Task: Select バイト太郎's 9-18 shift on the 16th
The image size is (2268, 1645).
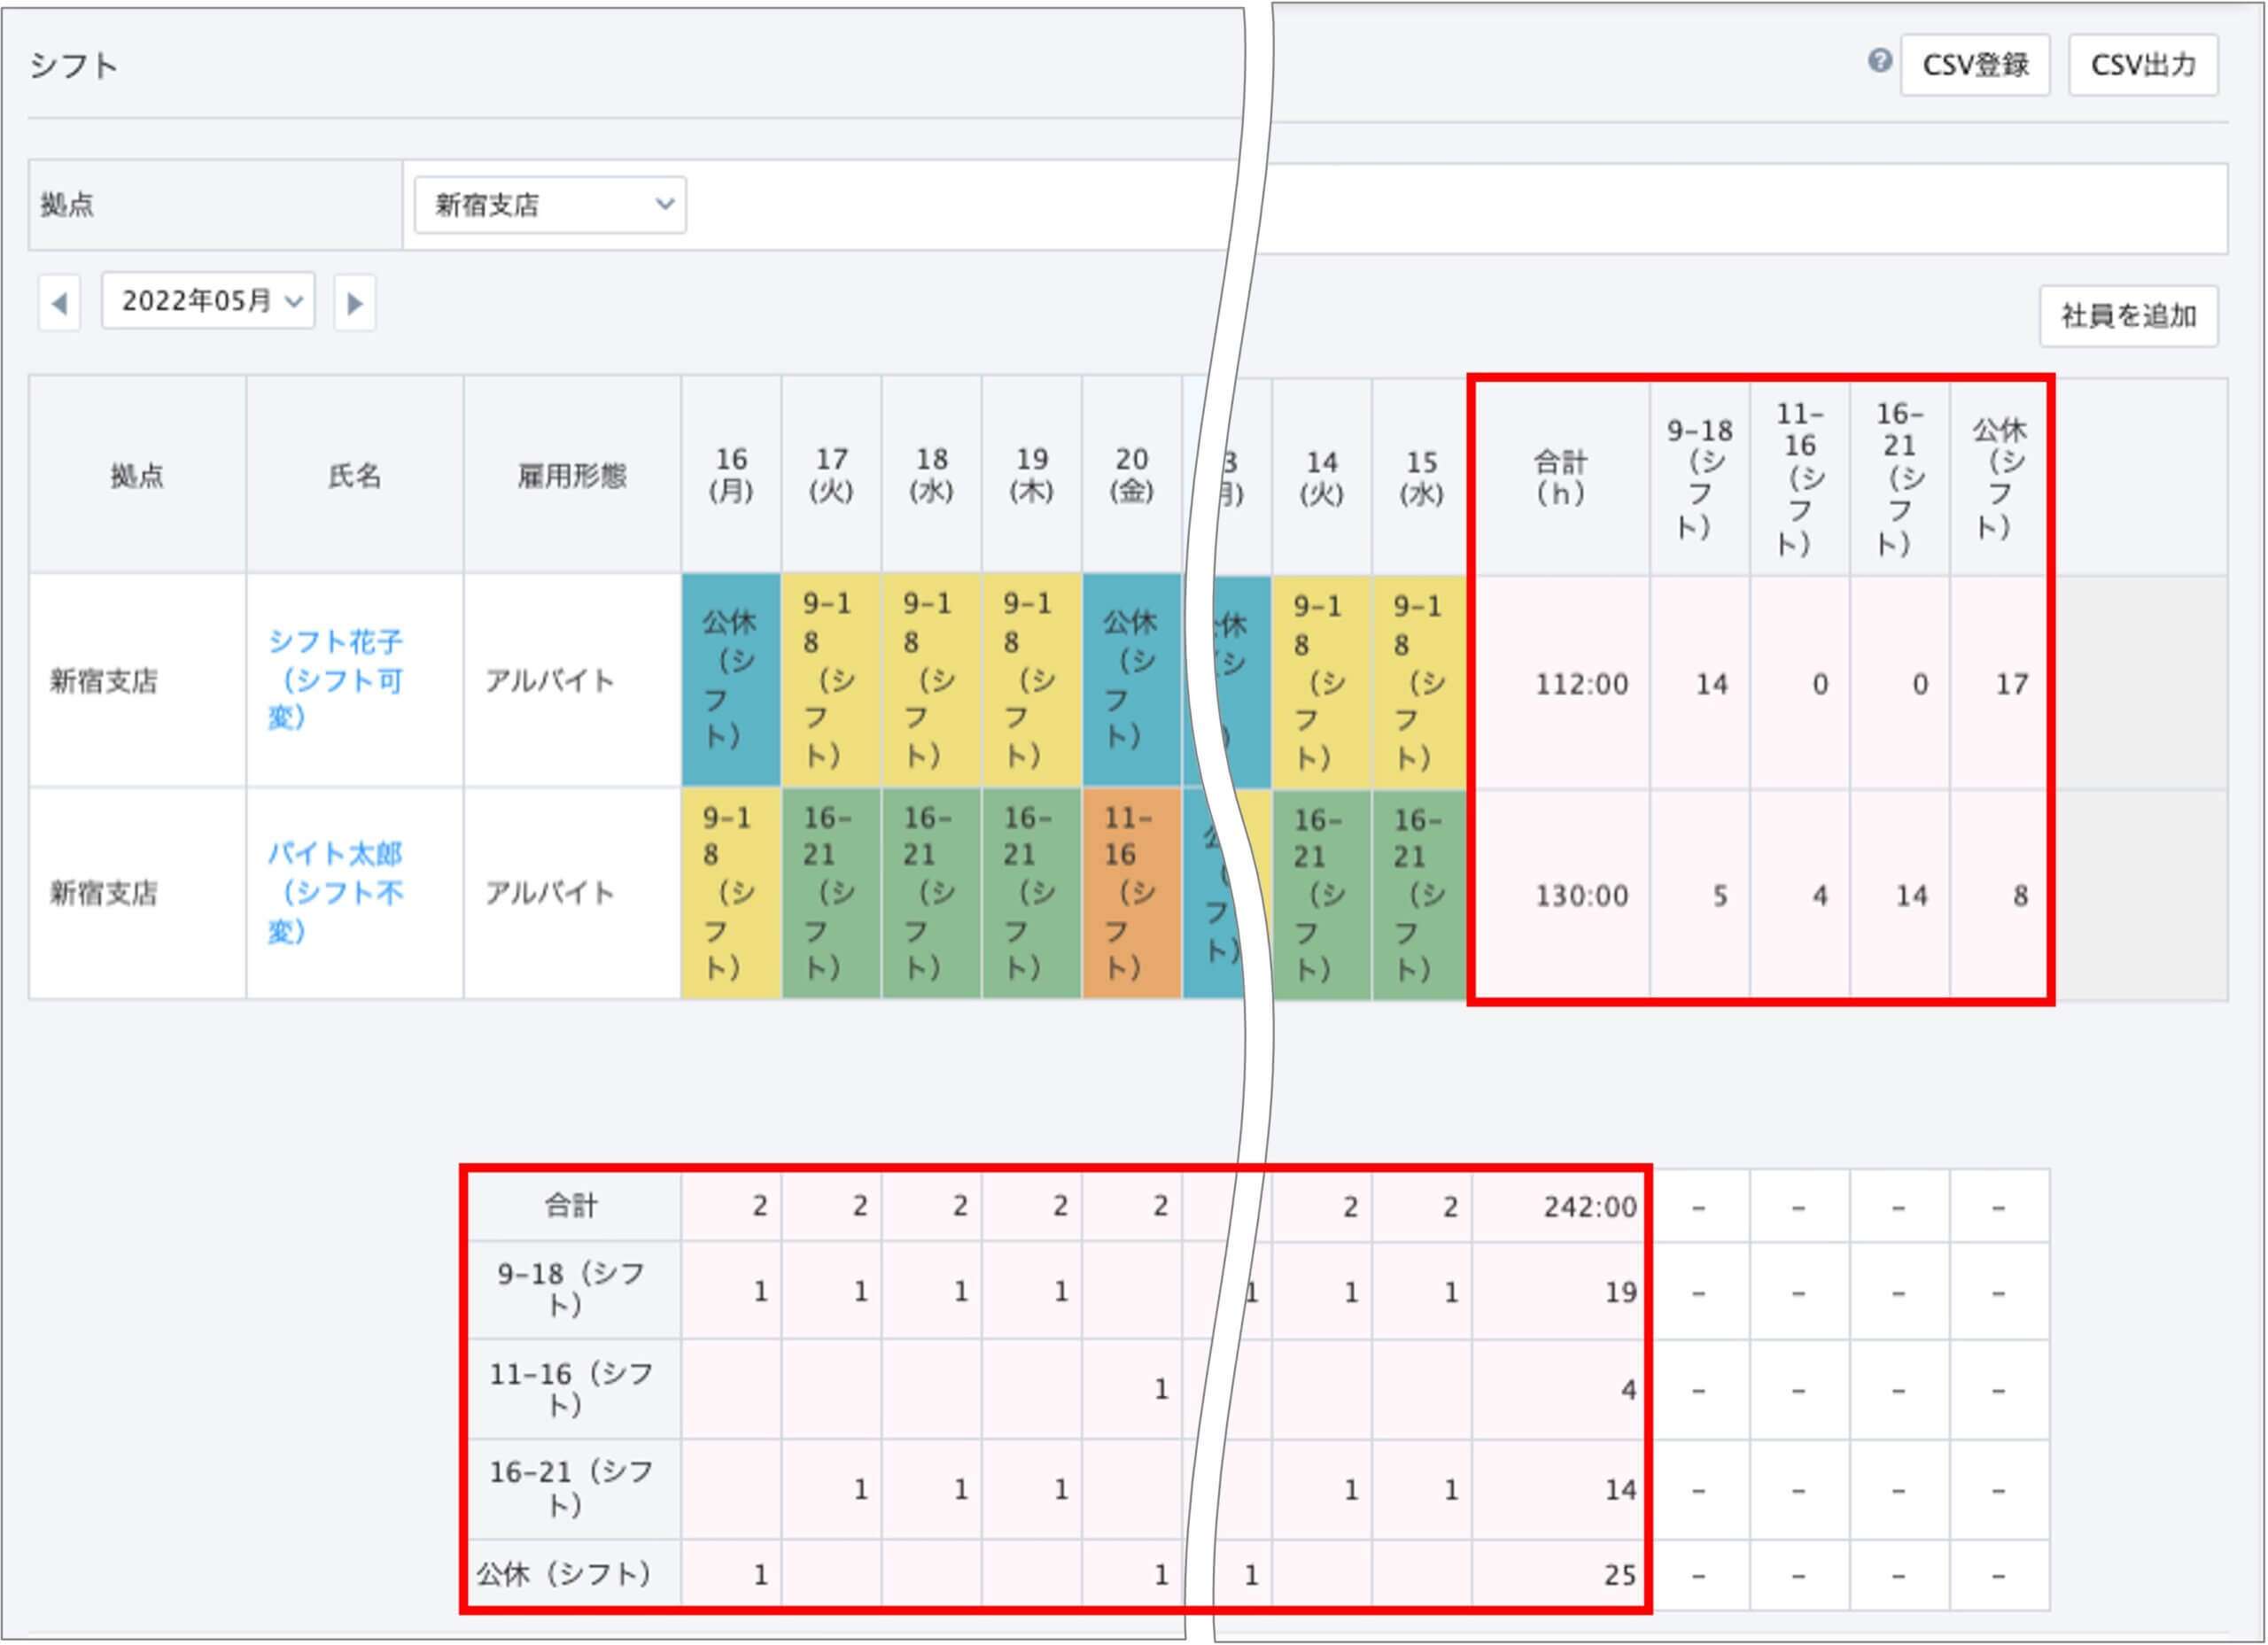Action: coord(731,892)
